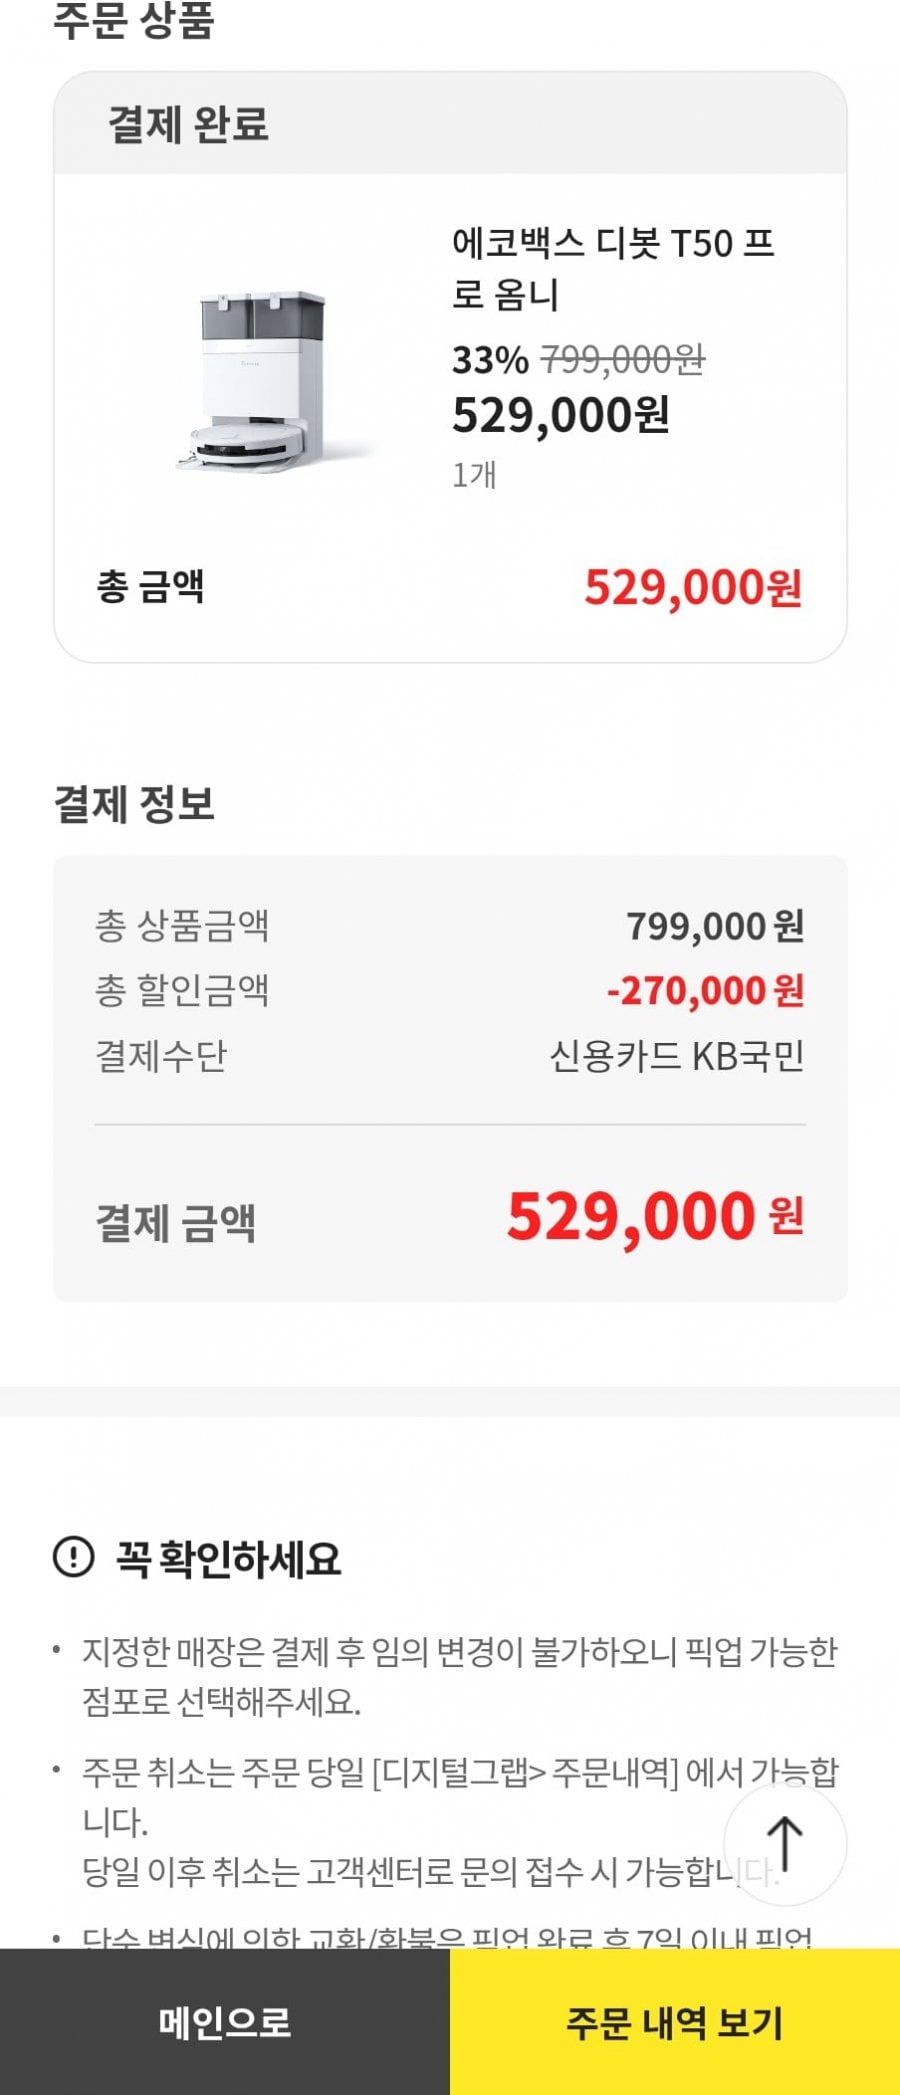Viewport: 900px width, 2095px height.
Task: Click the exclamation info icon beside 꼭 확인하세요
Action: coord(73,1557)
